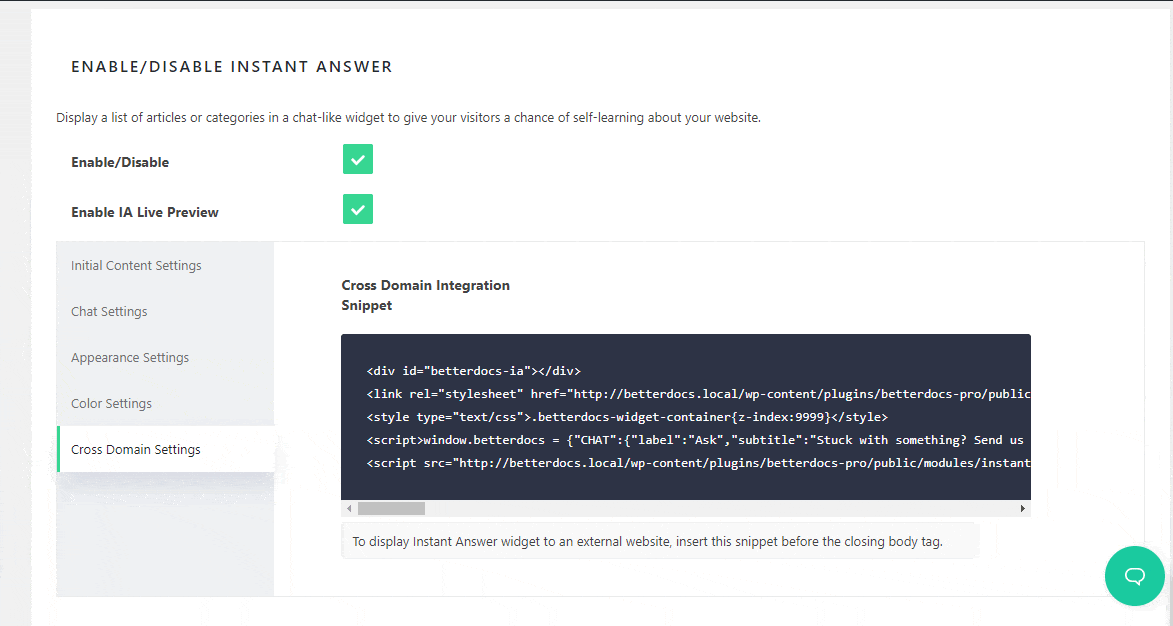Toggle the Enable IA Live Preview checkbox
The width and height of the screenshot is (1173, 626).
click(358, 209)
